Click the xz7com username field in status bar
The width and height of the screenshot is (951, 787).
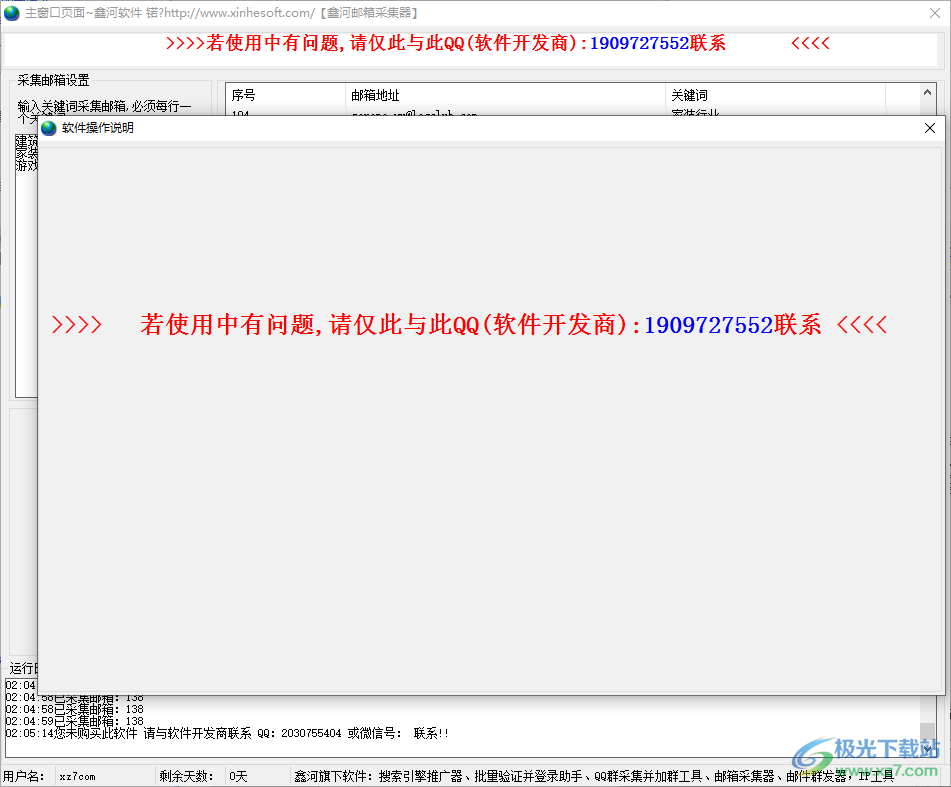click(x=80, y=775)
